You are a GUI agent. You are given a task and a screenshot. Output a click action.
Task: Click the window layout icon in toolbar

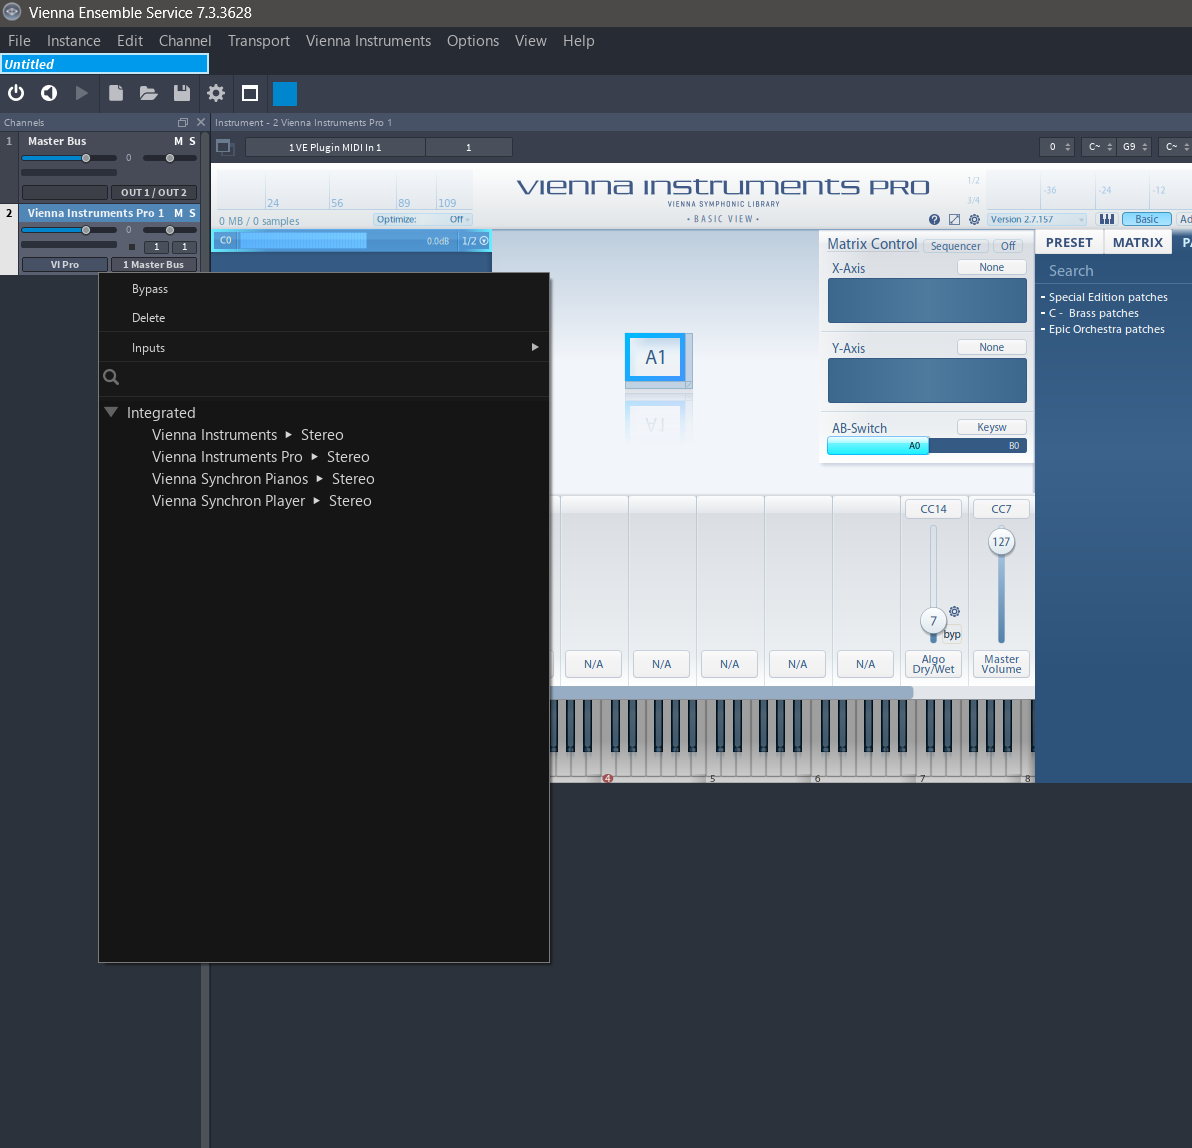tap(249, 93)
